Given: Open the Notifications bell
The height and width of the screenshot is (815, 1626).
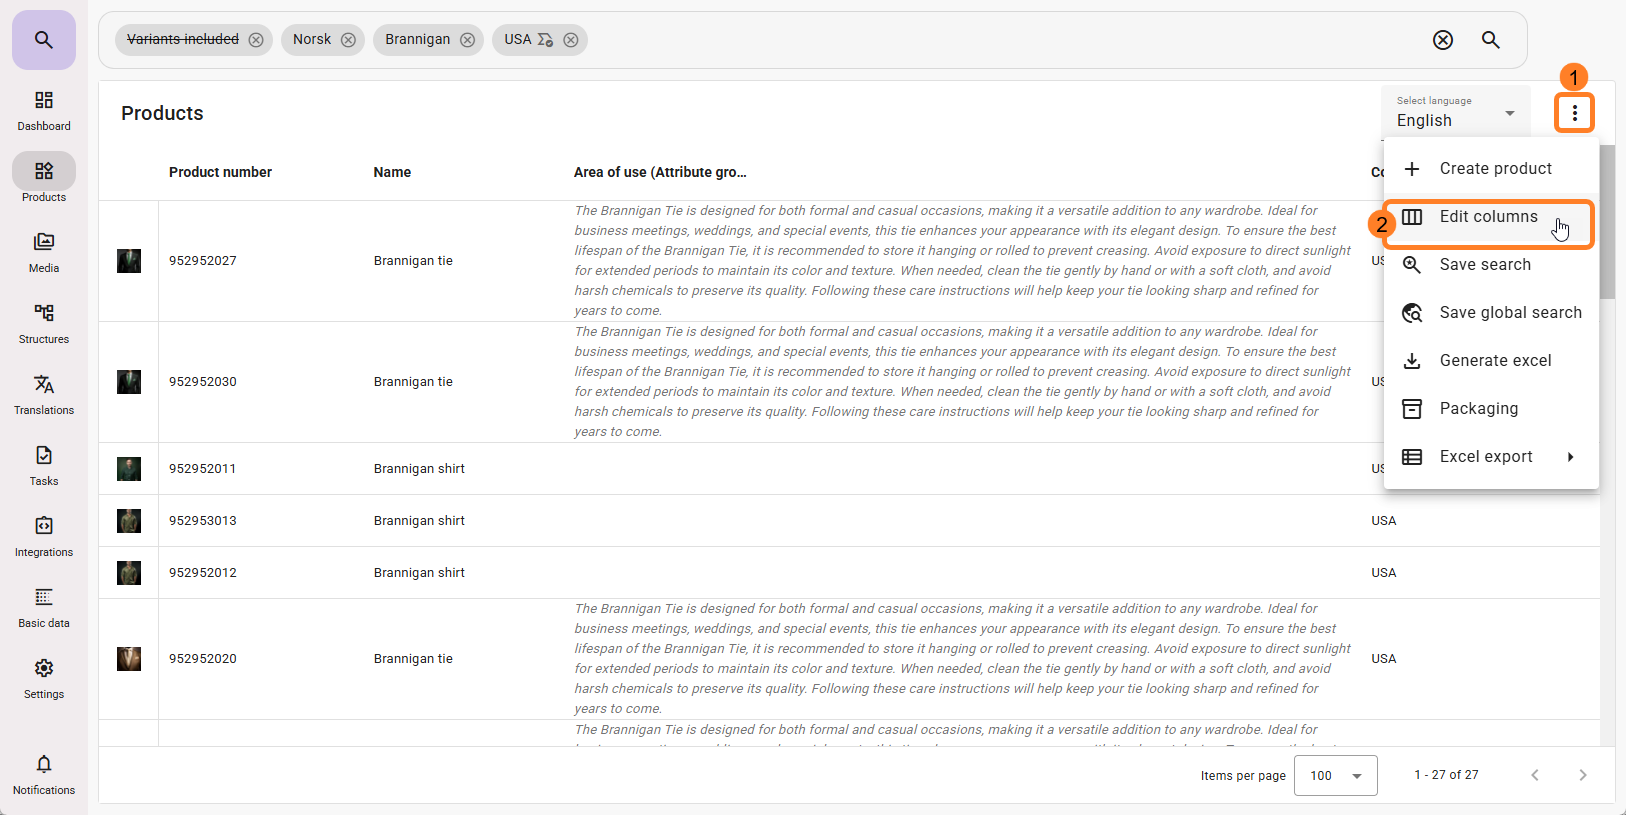Looking at the screenshot, I should [44, 774].
